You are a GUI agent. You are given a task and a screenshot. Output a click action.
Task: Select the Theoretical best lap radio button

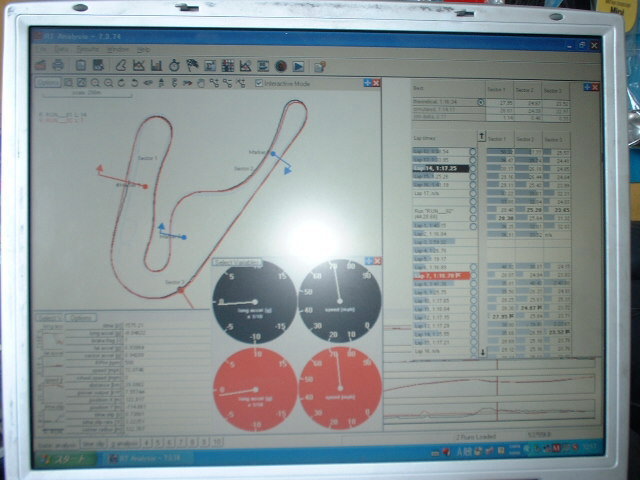(481, 102)
